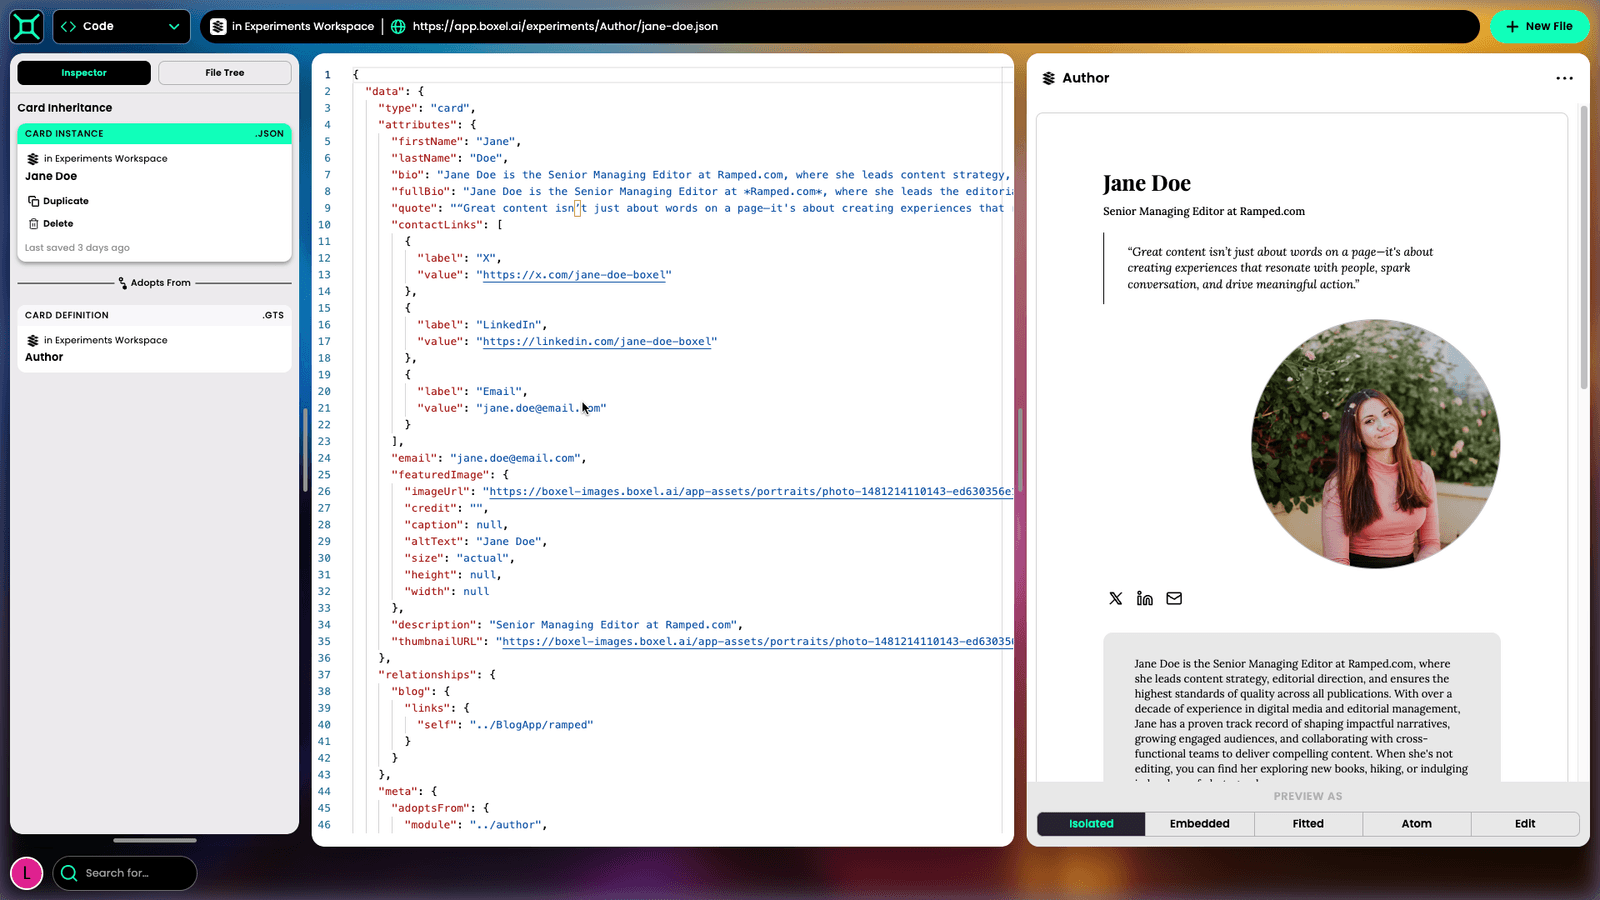Image resolution: width=1600 pixels, height=900 pixels.
Task: Switch to the File Tree tab
Action: pos(224,72)
